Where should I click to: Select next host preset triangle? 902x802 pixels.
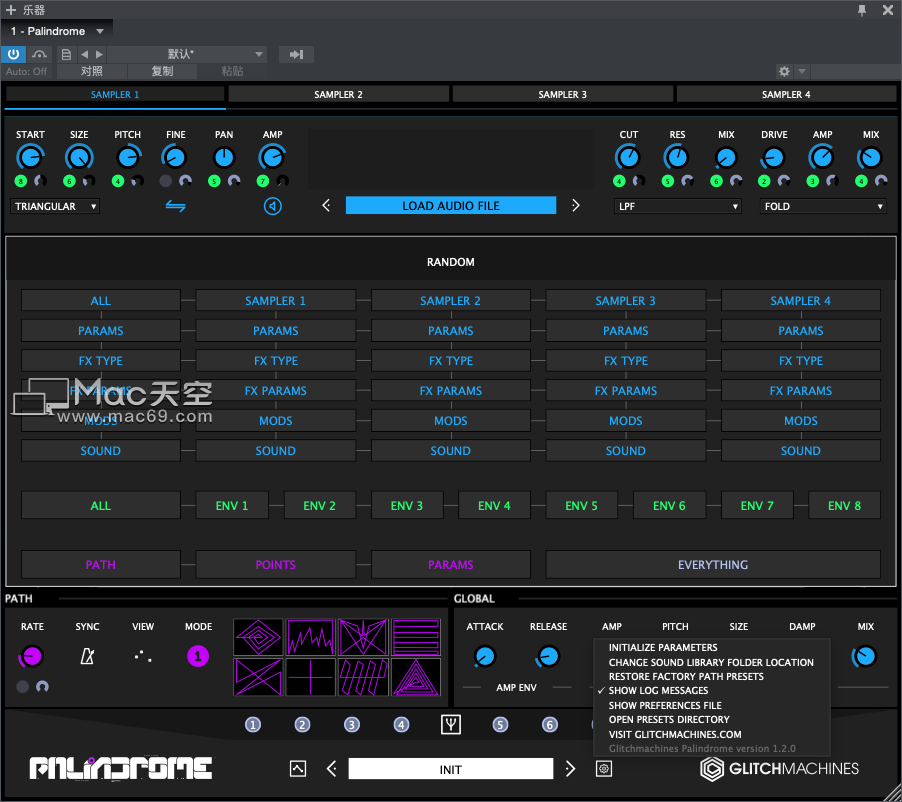[100, 54]
